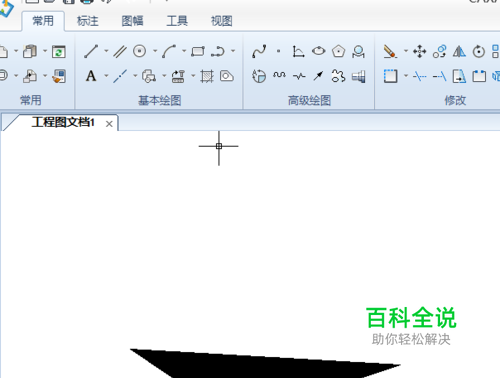Image resolution: width=500 pixels, height=378 pixels.
Task: Select the Arrow drawing tool
Action: click(318, 76)
